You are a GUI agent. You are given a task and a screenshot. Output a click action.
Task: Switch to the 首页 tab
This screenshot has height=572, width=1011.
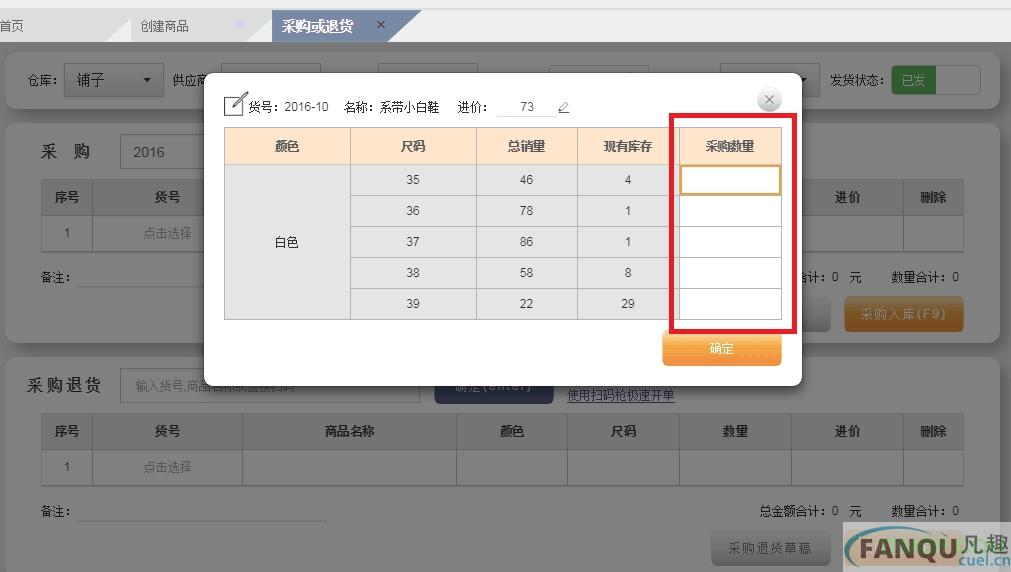[12, 26]
